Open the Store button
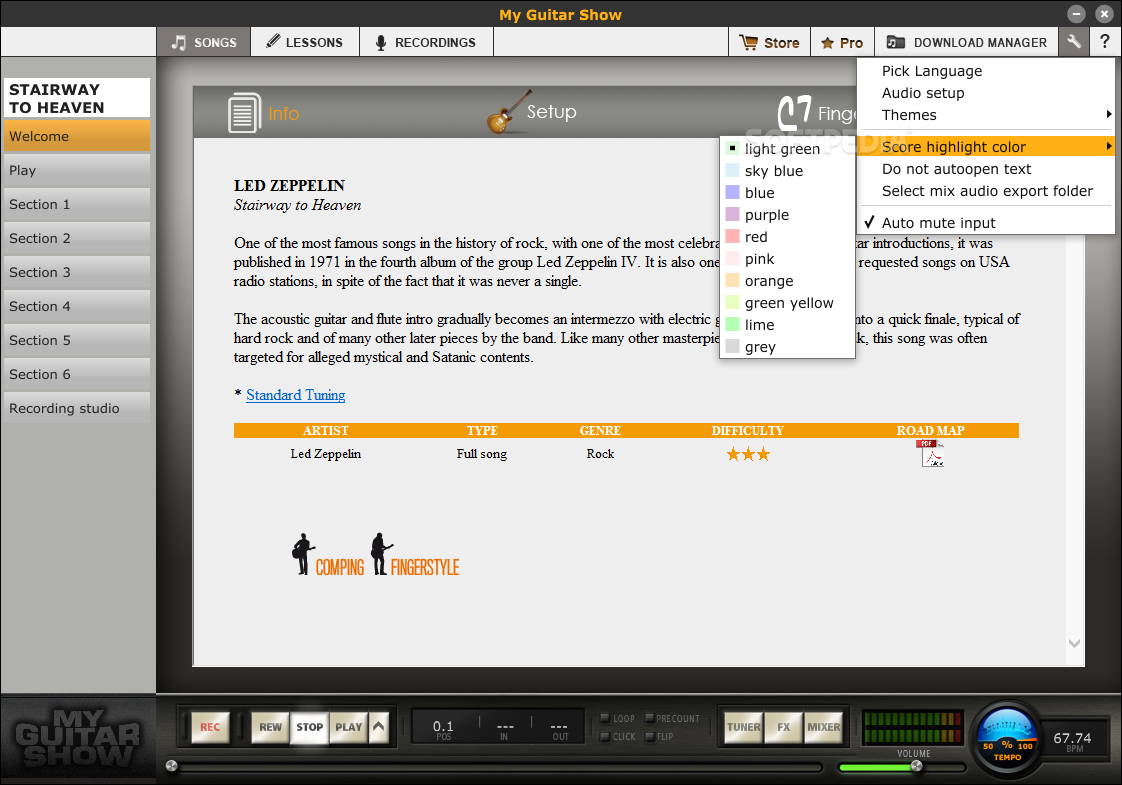 [769, 42]
